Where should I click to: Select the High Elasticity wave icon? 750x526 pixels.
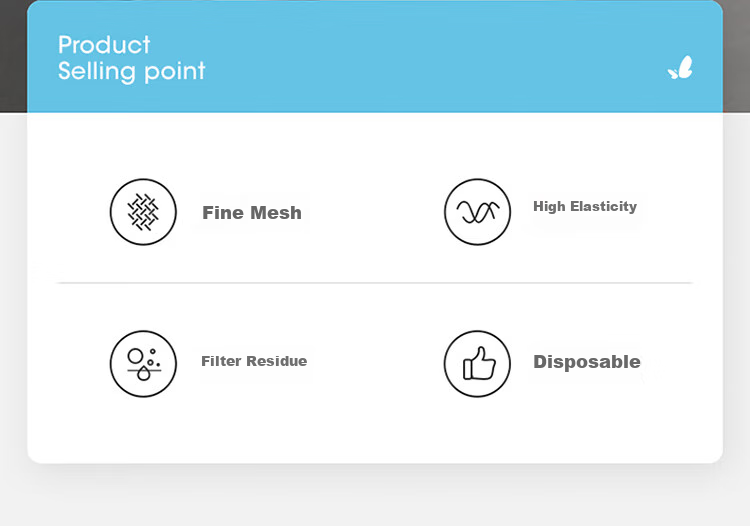[477, 212]
